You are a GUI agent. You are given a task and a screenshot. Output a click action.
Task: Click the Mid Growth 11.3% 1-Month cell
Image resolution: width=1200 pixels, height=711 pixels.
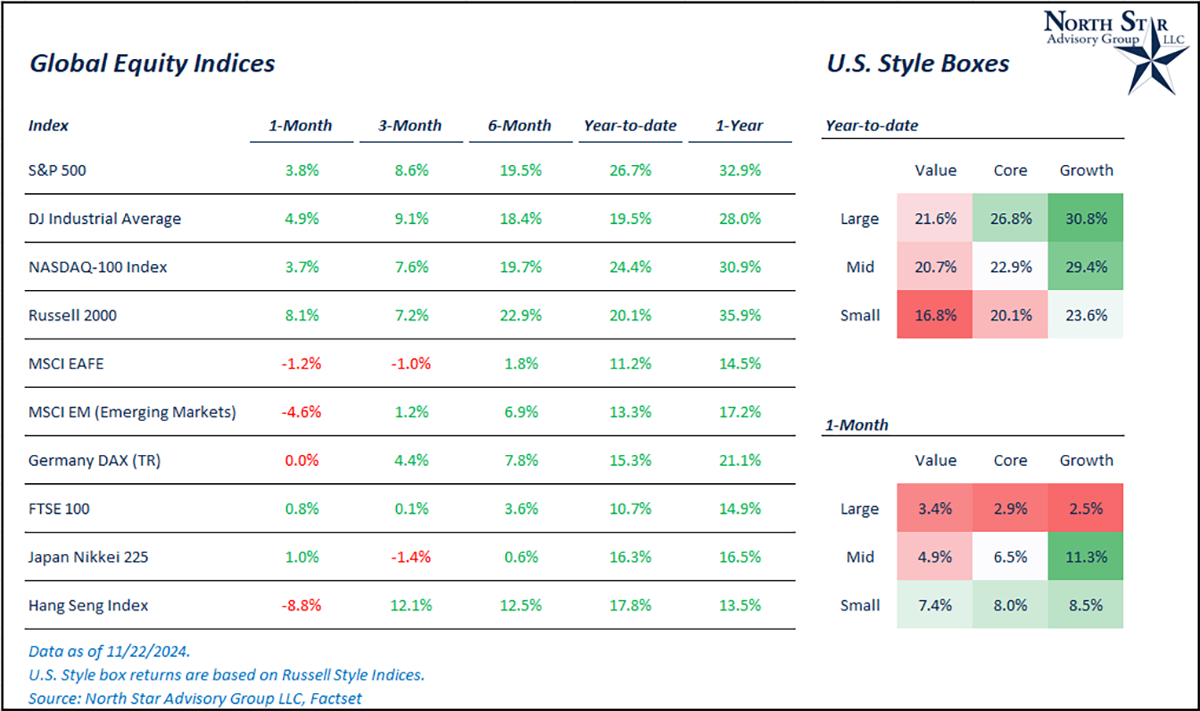(1086, 557)
